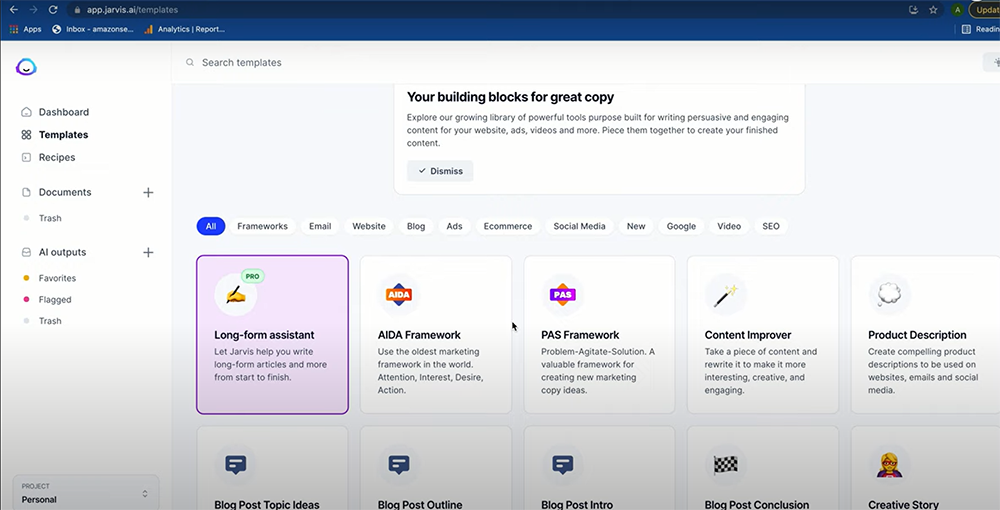The width and height of the screenshot is (1000, 510).
Task: Click the search magnifier icon
Action: click(x=189, y=62)
